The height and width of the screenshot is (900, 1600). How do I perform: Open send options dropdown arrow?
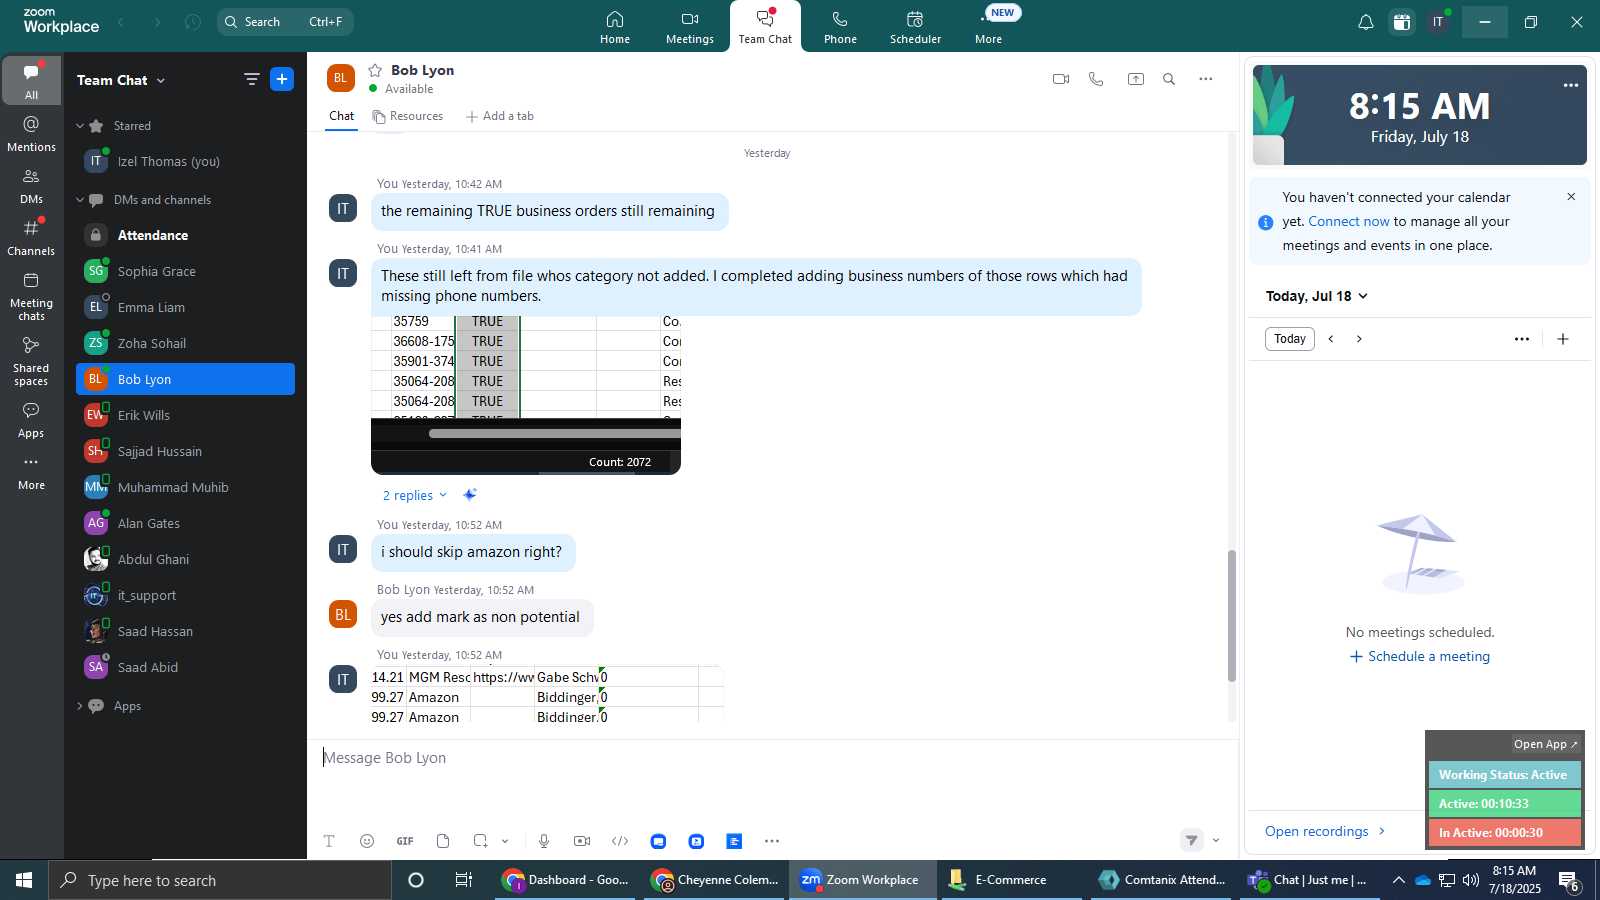[1216, 840]
